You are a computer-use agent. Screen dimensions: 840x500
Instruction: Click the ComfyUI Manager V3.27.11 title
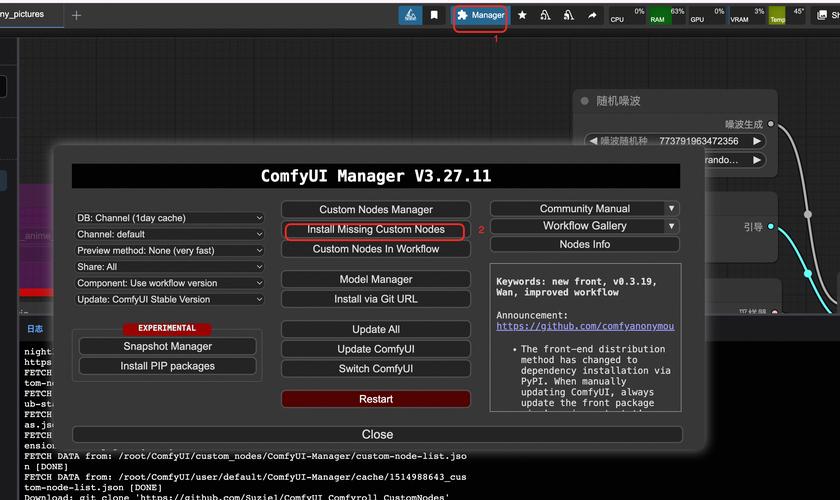pos(376,176)
